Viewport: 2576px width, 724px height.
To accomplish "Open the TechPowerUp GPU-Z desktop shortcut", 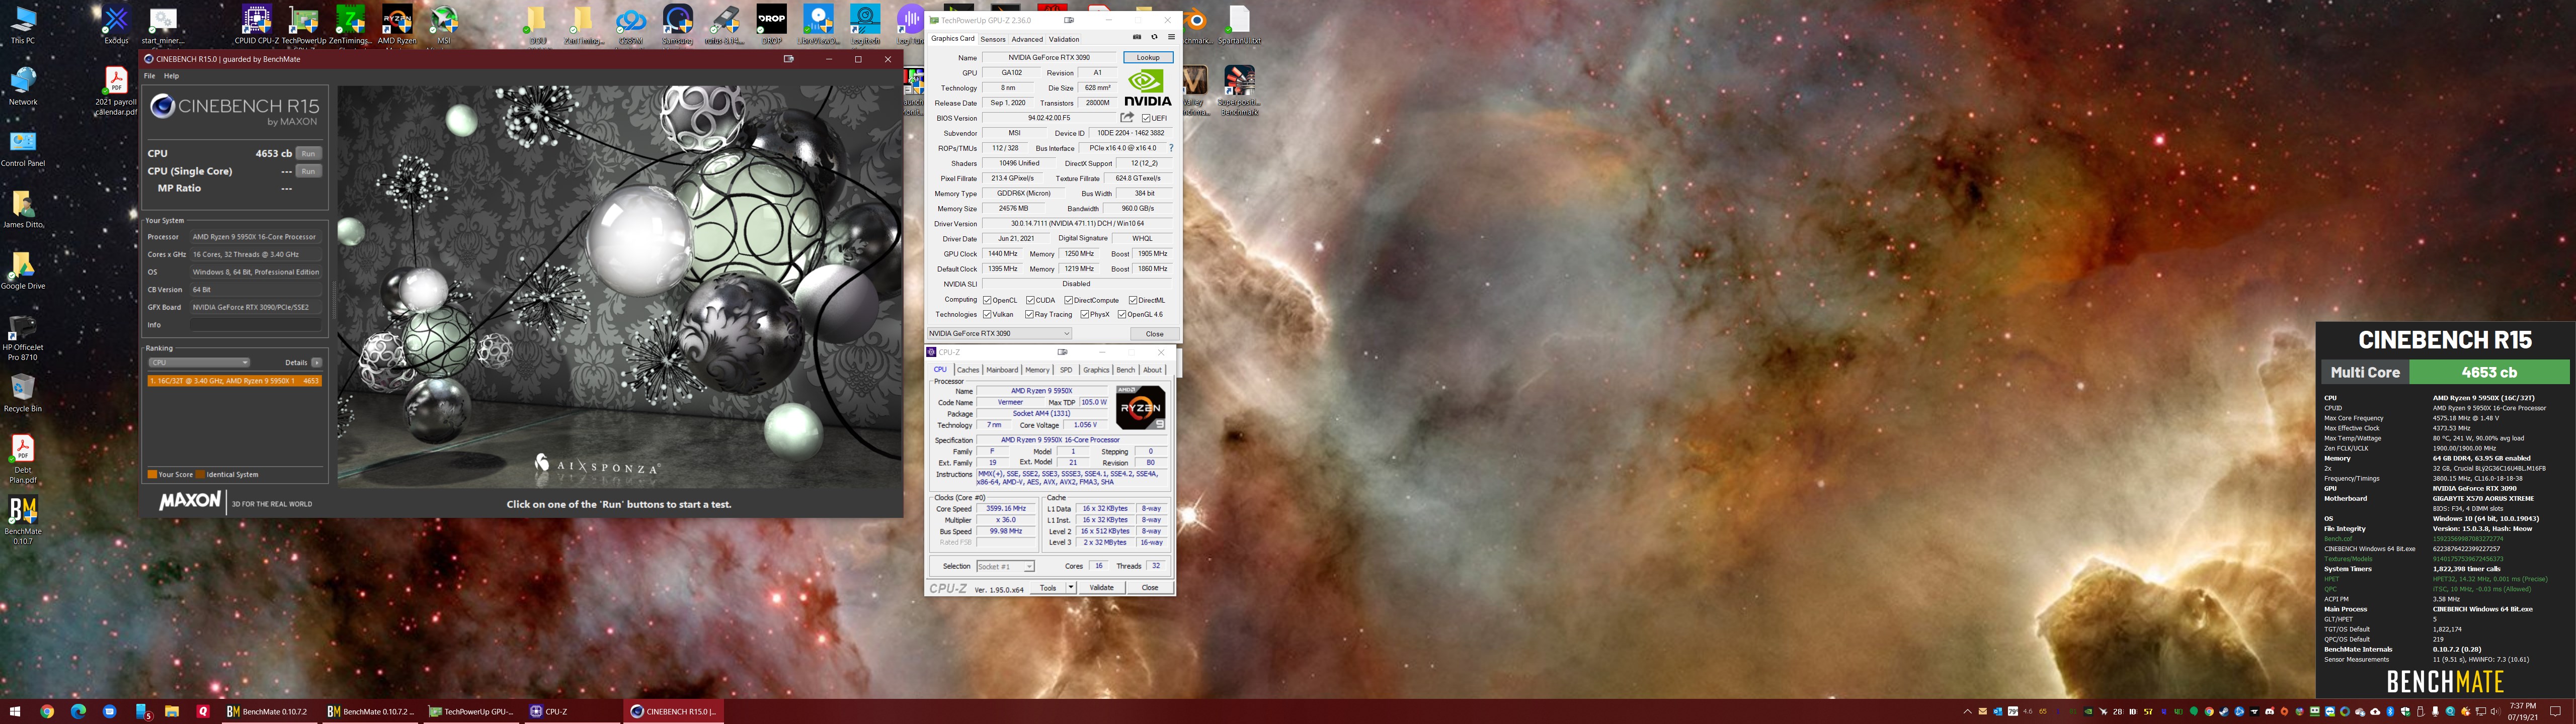I will pyautogui.click(x=303, y=24).
